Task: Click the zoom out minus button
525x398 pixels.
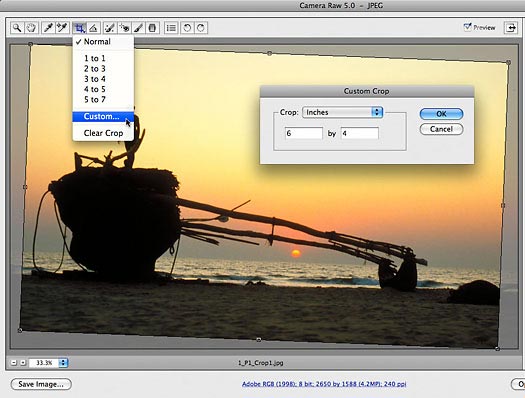Action: click(x=14, y=363)
